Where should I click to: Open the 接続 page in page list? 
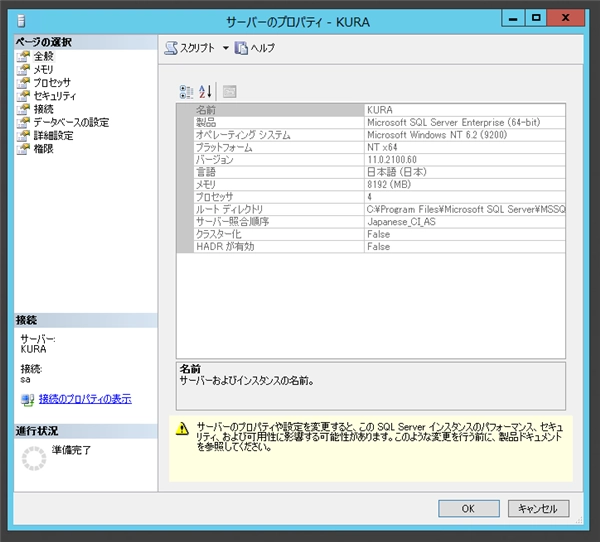click(x=44, y=109)
